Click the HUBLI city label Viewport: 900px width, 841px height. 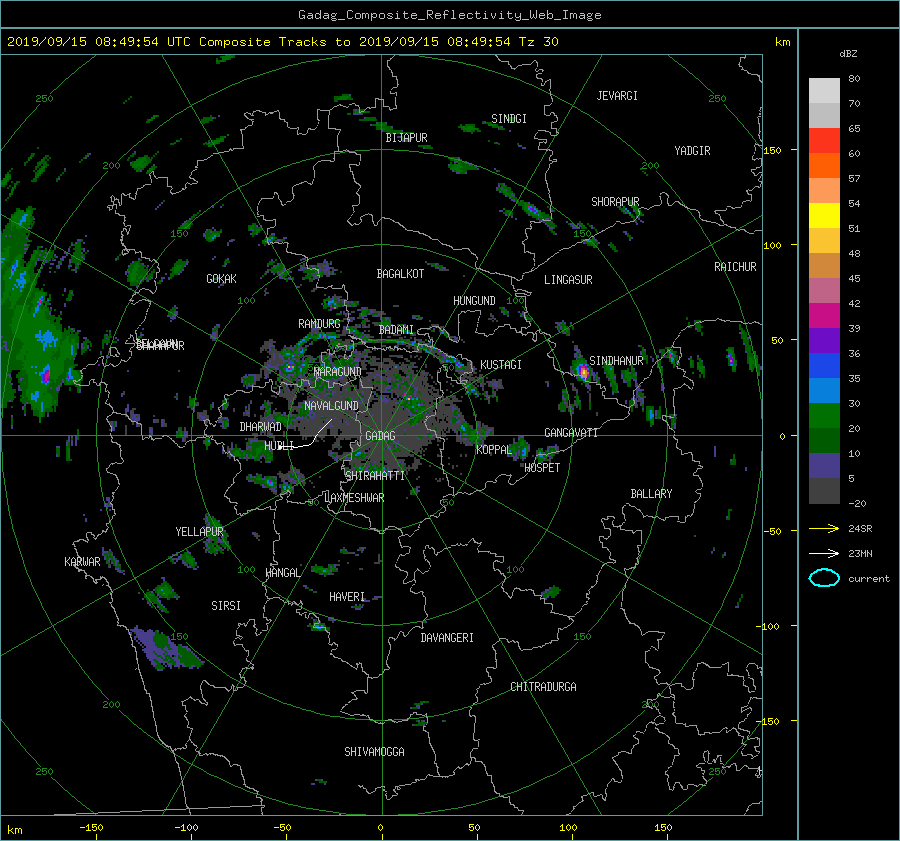tap(279, 446)
